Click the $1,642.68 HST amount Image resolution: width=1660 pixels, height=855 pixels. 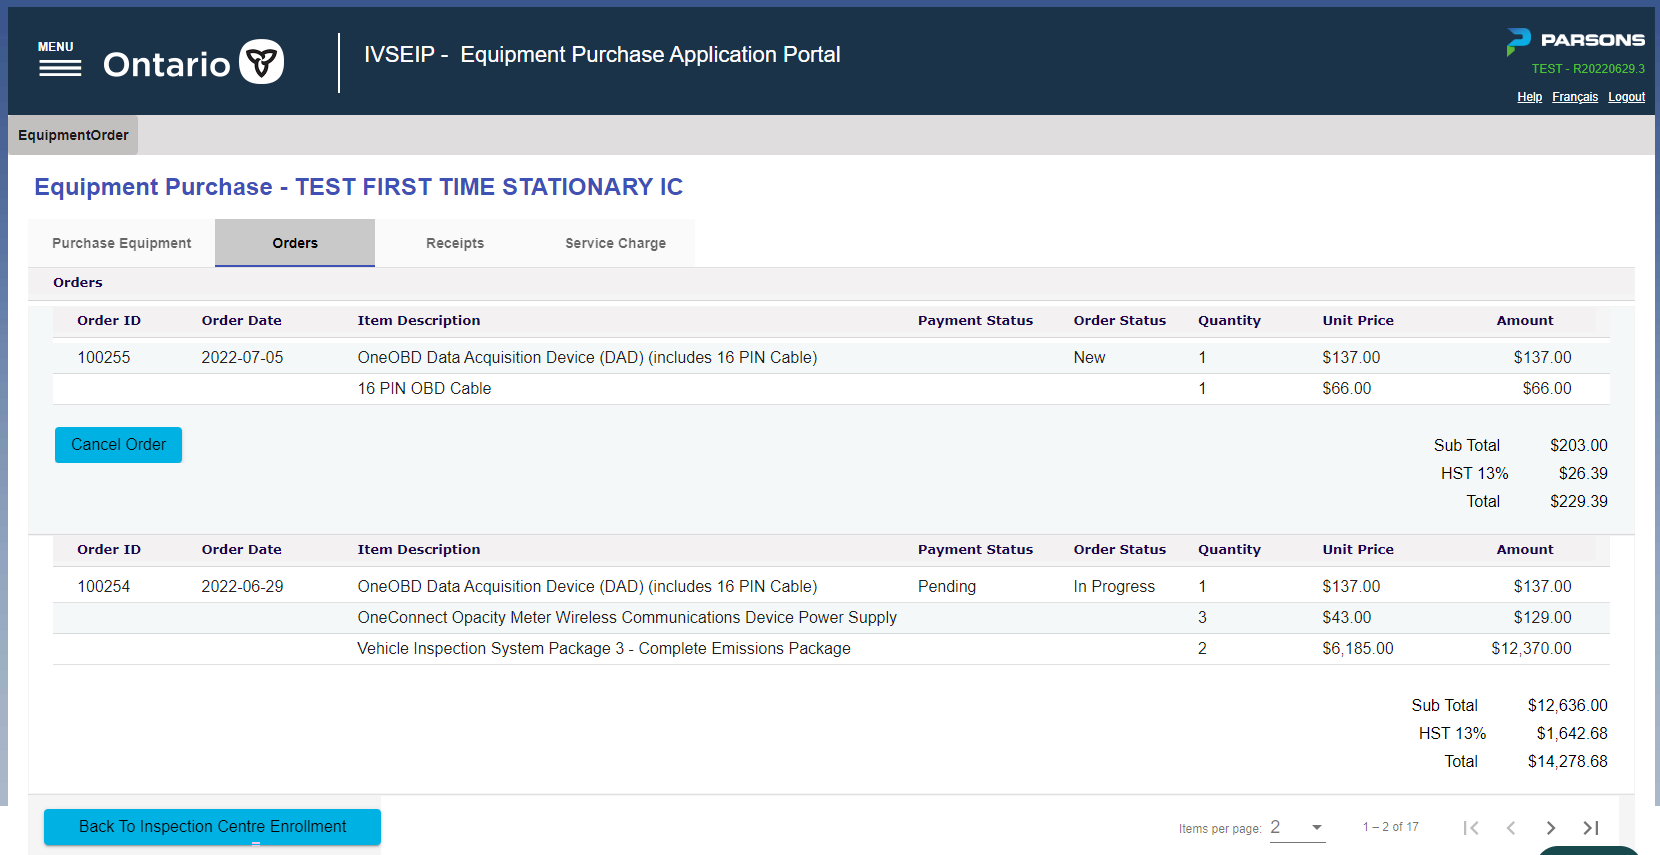1572,733
